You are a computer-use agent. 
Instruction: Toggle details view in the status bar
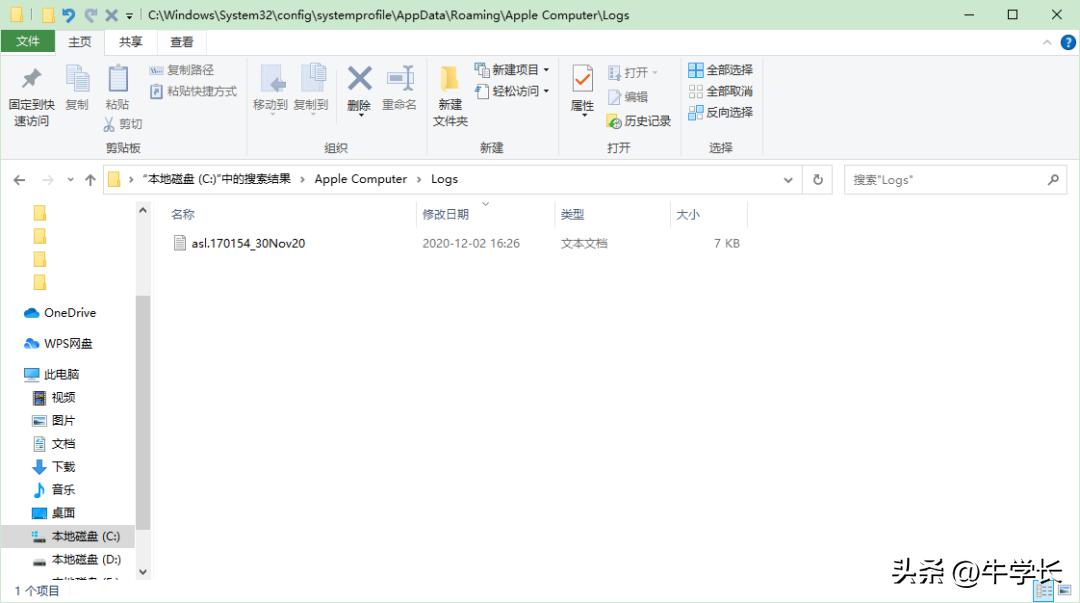tap(1043, 590)
